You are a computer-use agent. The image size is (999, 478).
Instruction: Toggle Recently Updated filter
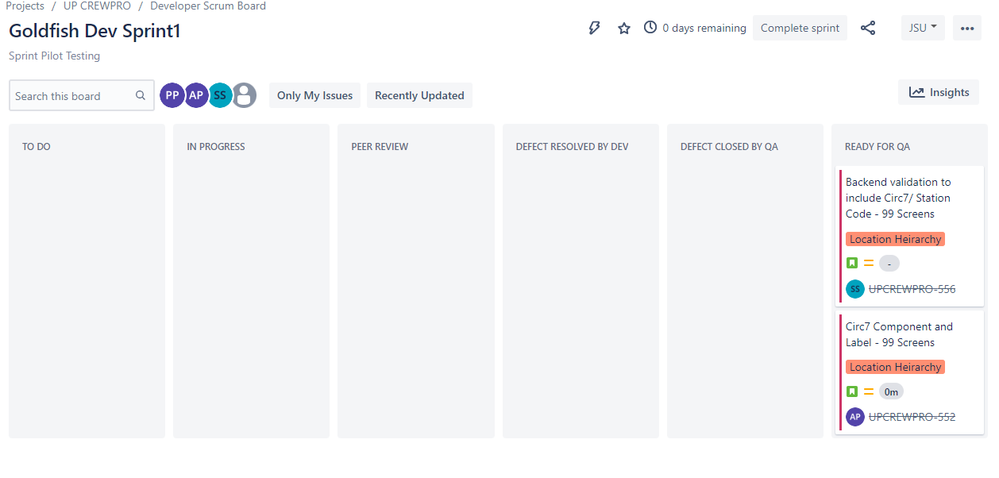419,96
